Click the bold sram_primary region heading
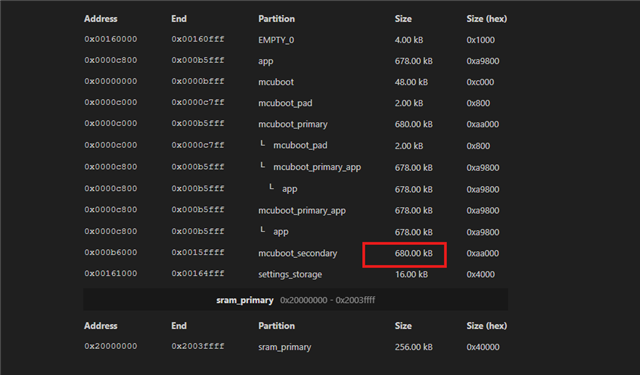 244,300
